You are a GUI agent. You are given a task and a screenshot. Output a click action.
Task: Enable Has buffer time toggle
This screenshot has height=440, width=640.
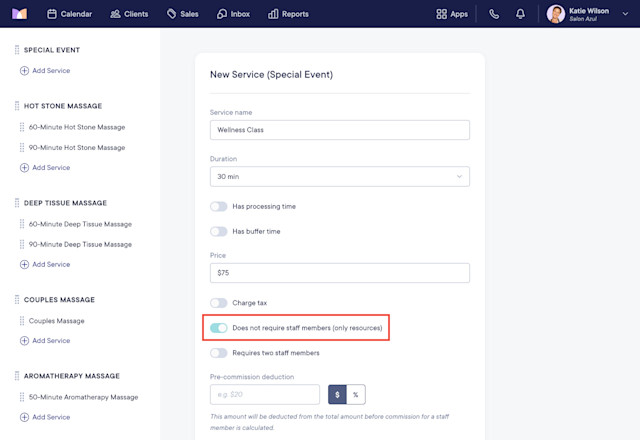[x=219, y=231]
